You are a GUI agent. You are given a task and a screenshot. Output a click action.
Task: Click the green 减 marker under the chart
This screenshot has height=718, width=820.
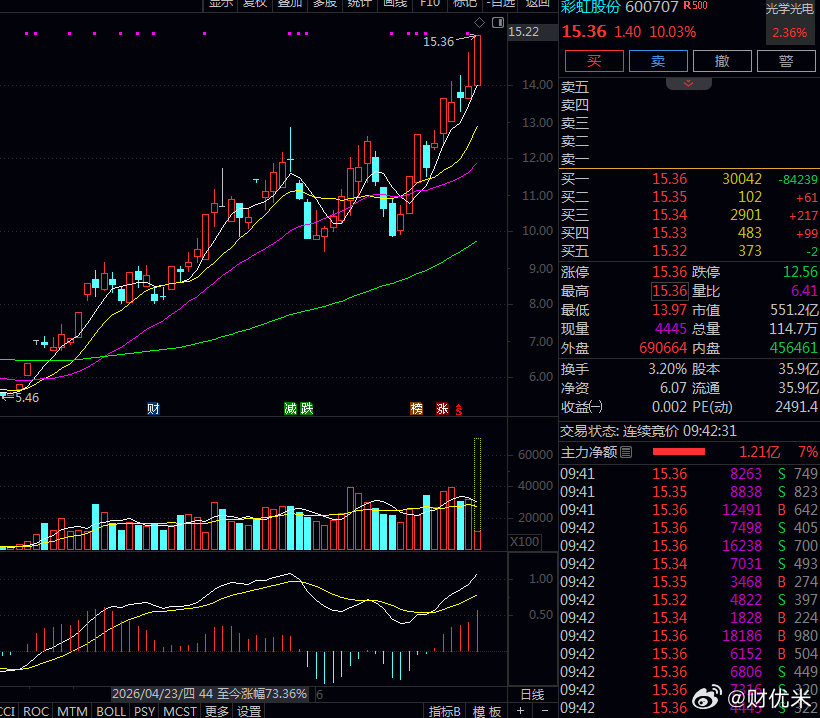pyautogui.click(x=290, y=408)
